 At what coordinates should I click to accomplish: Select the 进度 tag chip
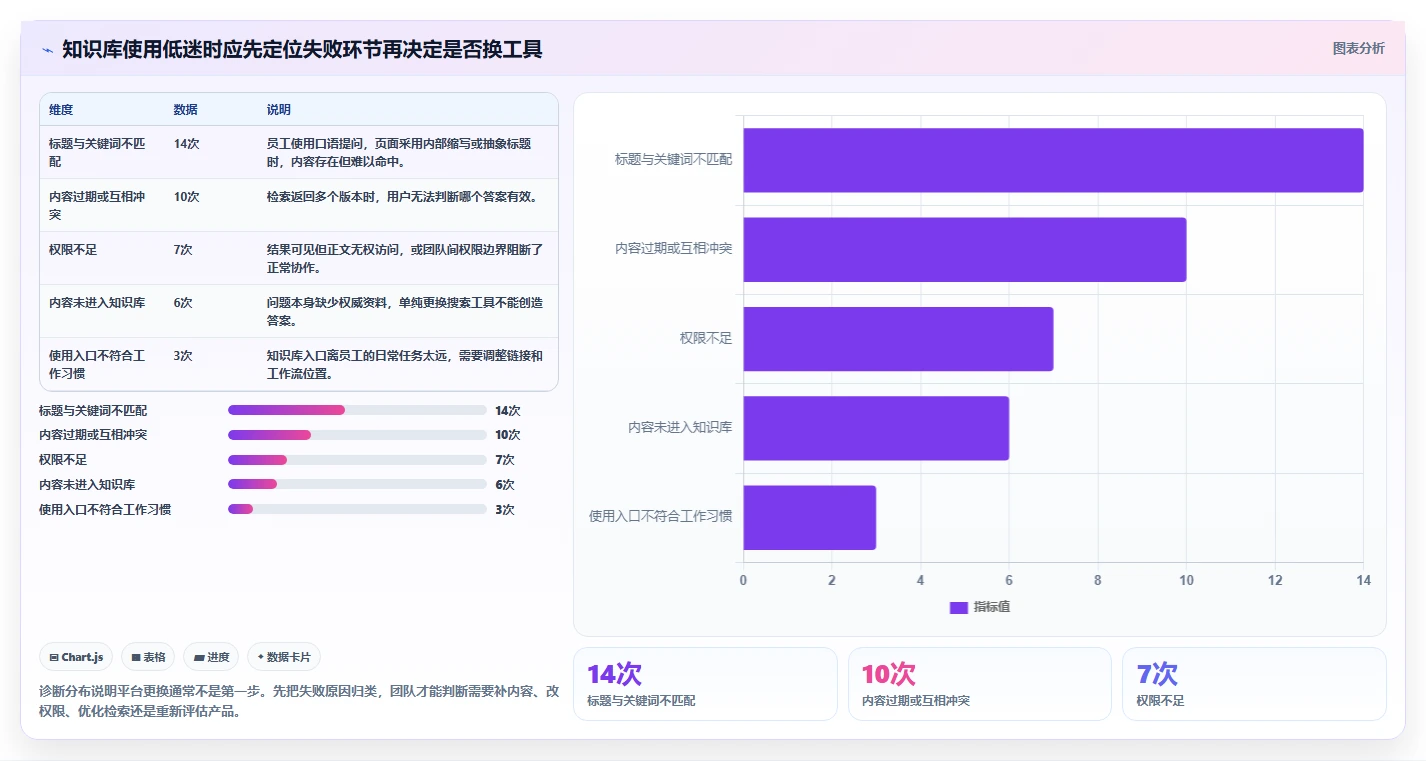point(211,657)
